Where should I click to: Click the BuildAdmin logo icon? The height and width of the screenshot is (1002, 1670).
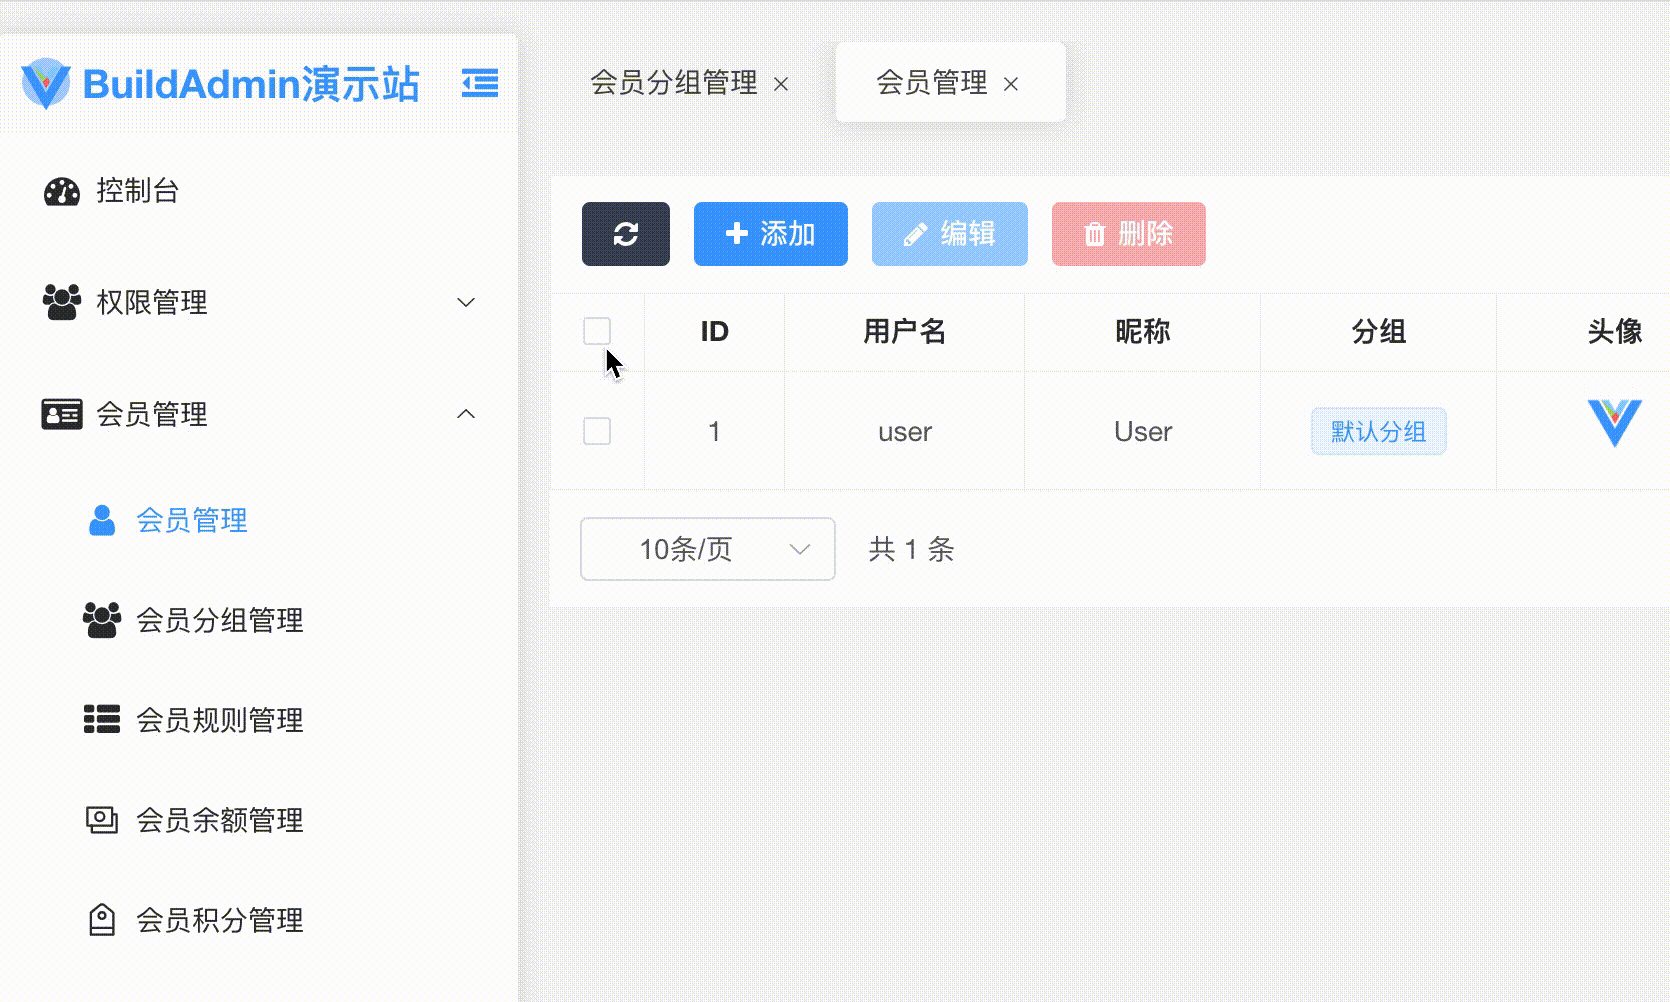(46, 83)
